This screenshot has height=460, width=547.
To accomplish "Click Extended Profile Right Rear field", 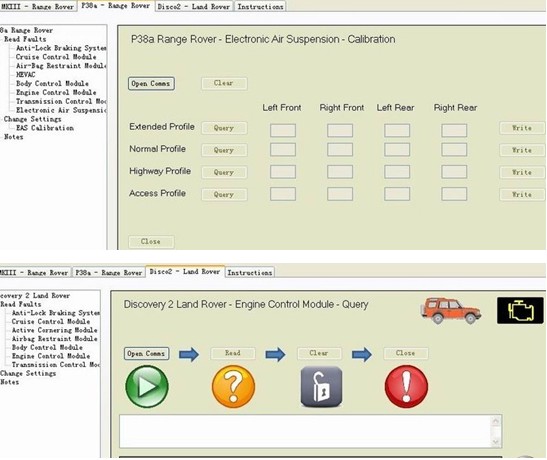I will 454,130.
